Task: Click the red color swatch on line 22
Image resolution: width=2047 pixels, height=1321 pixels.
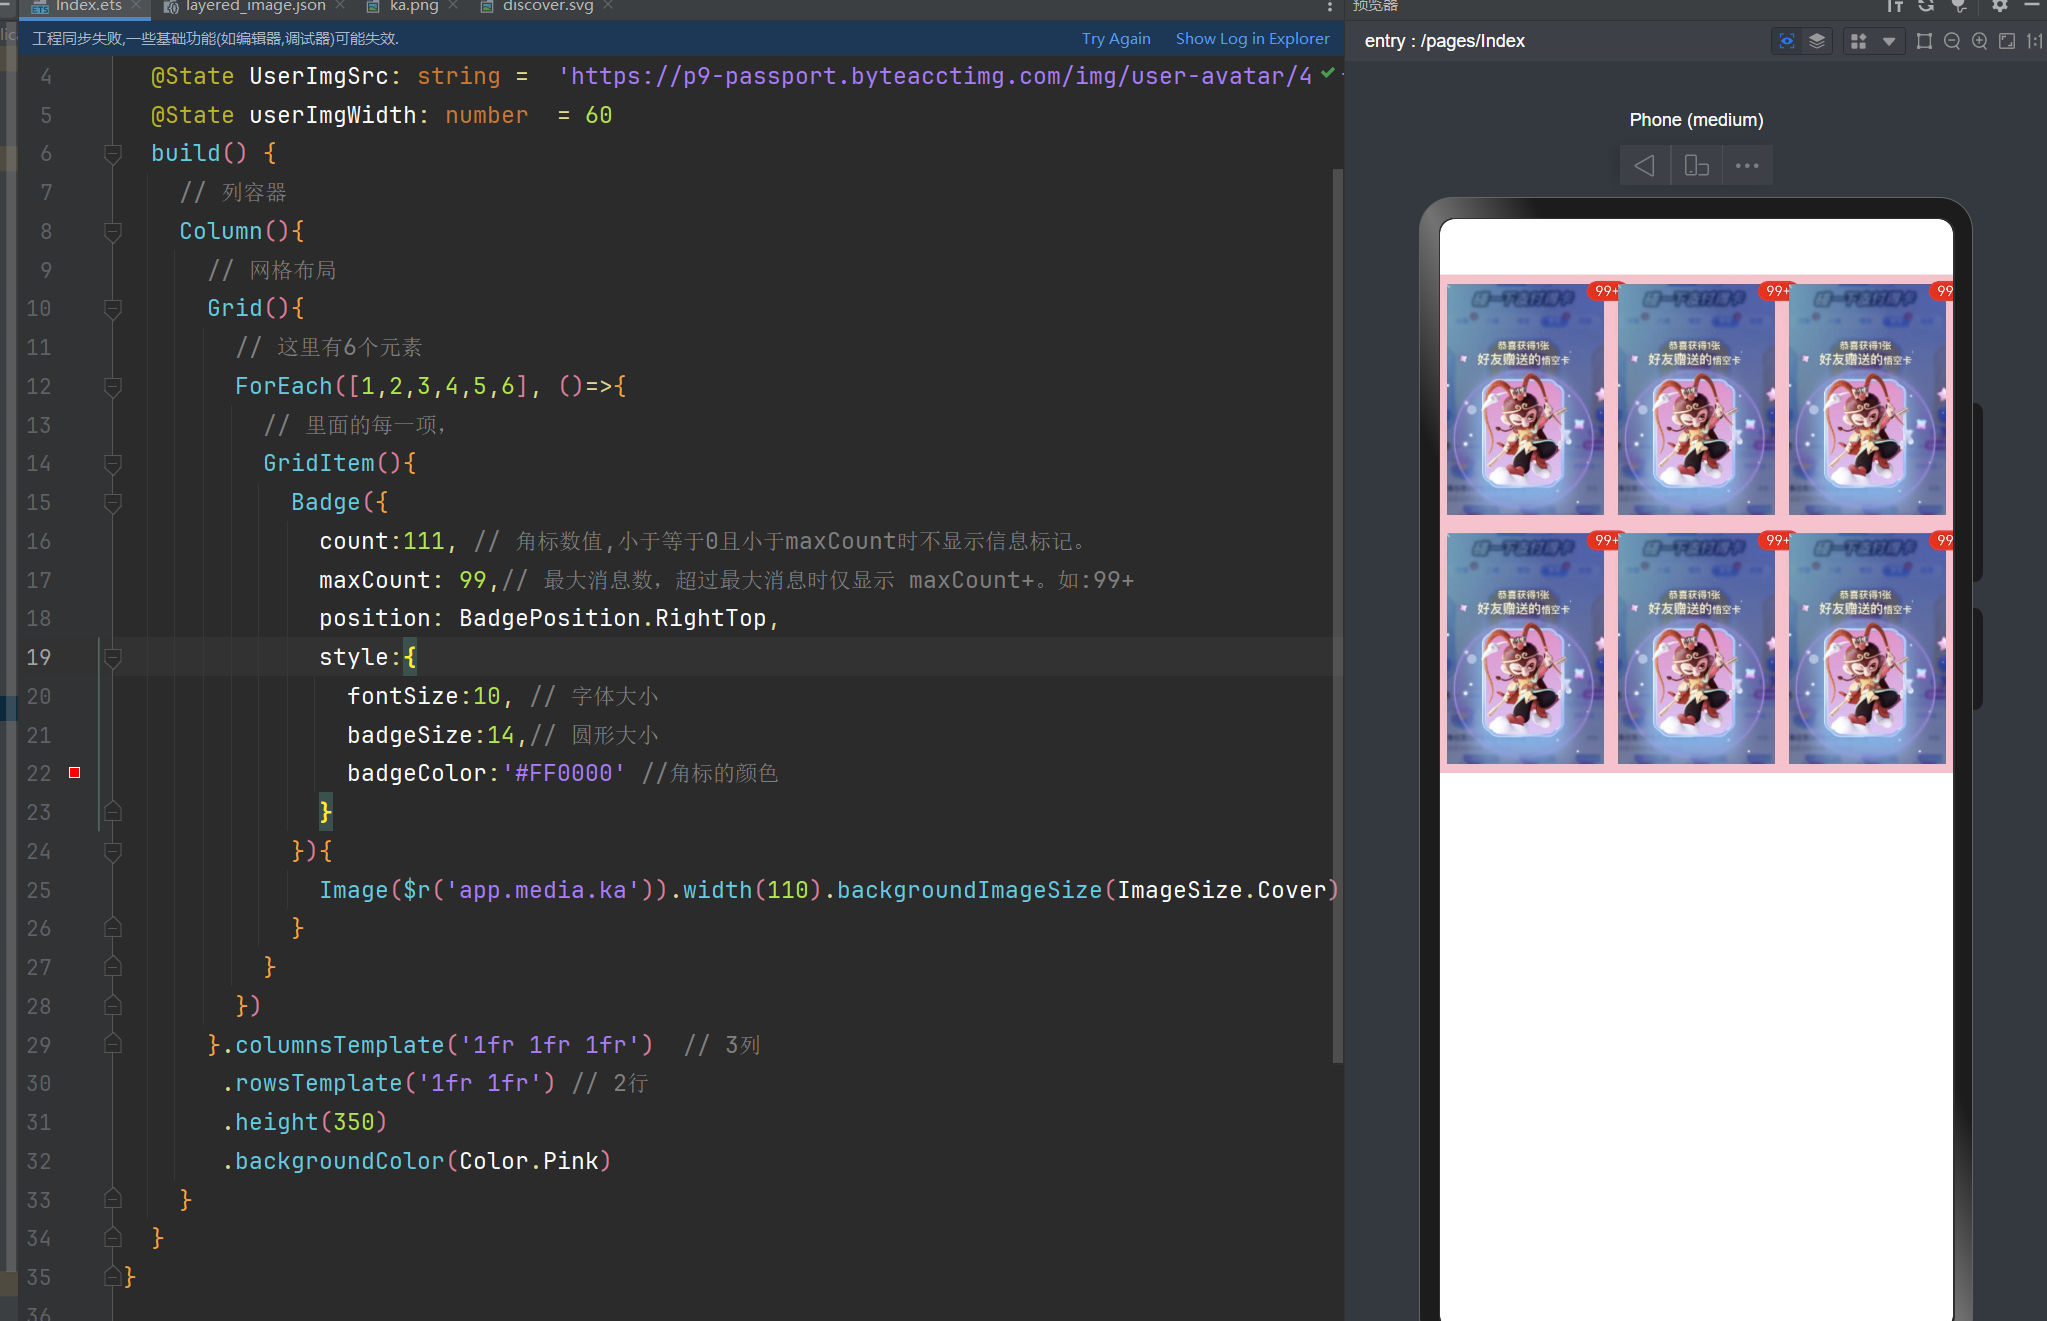Action: [74, 772]
